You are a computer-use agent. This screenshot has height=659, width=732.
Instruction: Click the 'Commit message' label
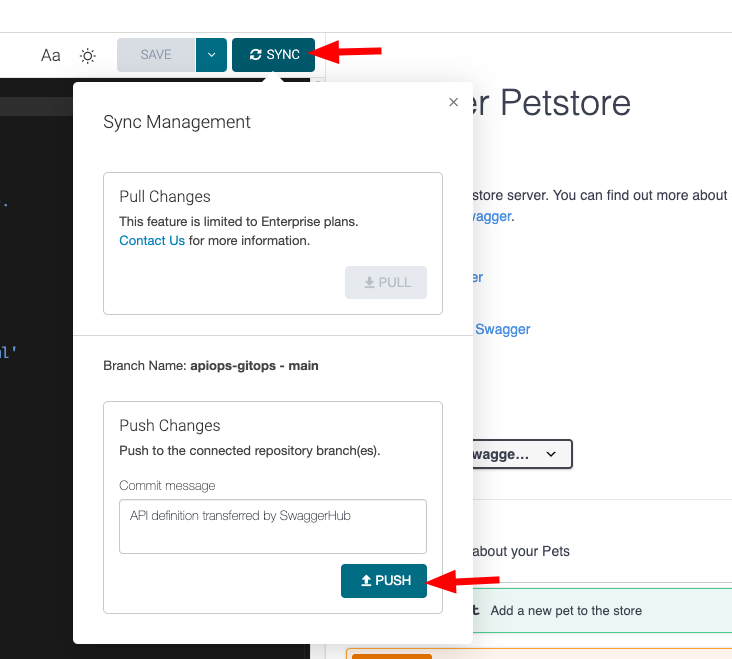(167, 486)
